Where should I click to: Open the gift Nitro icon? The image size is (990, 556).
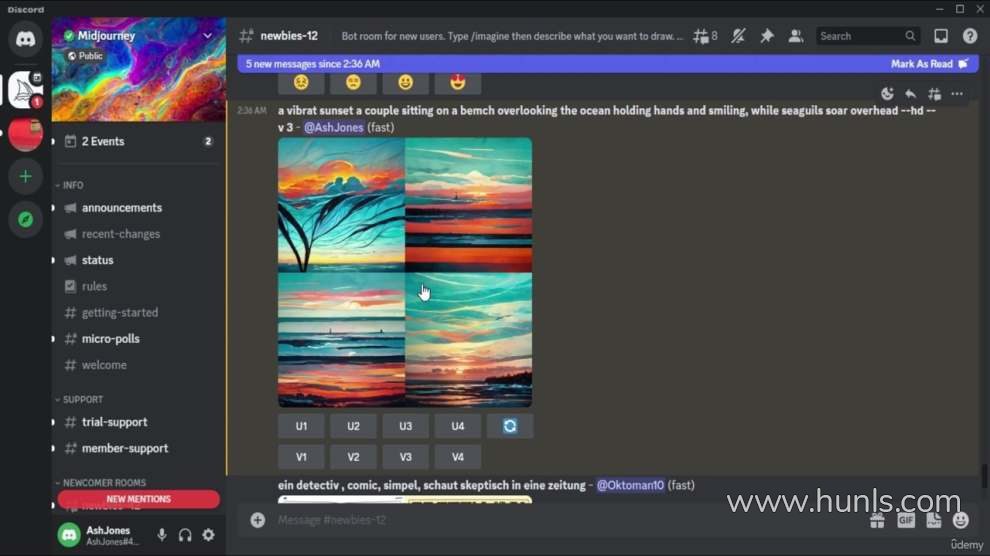pos(877,521)
